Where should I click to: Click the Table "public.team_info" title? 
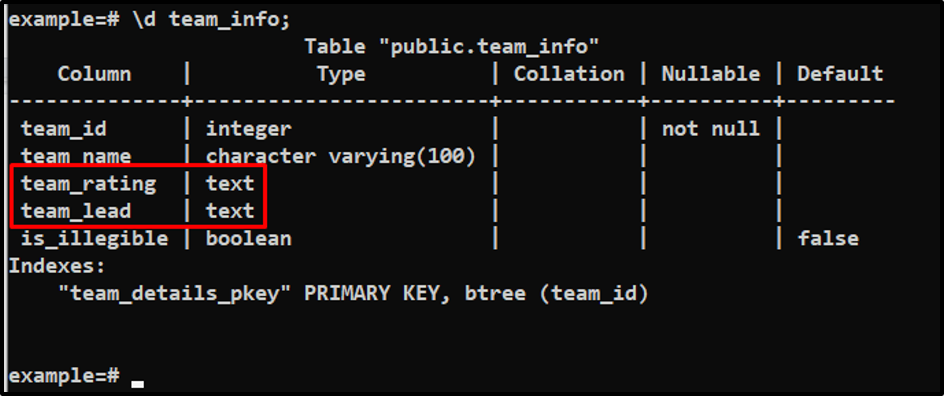[x=452, y=46]
